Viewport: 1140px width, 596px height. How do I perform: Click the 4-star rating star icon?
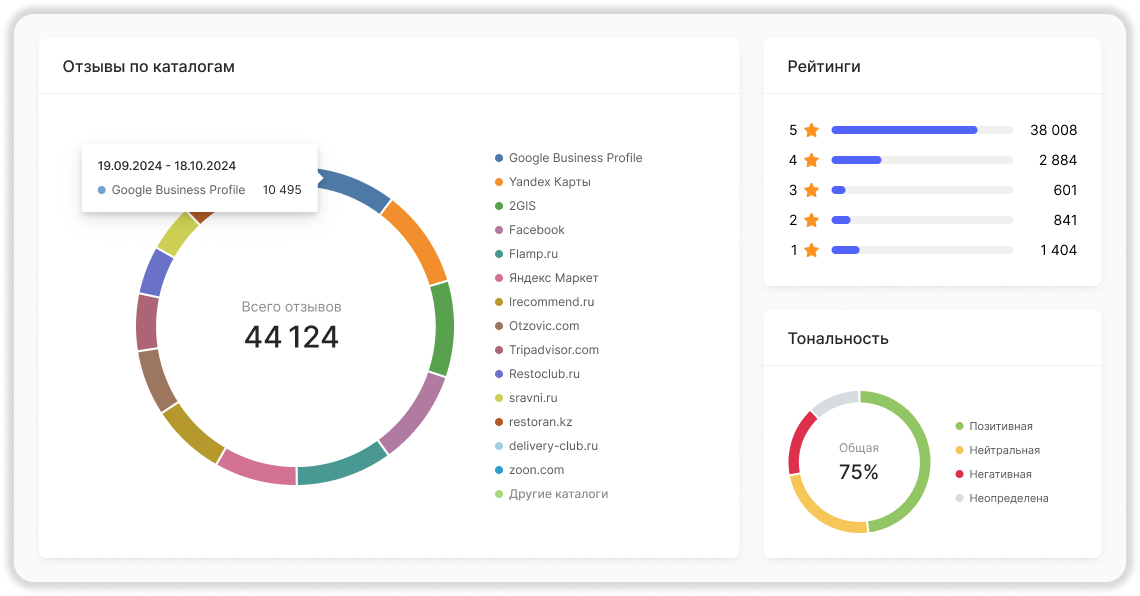(x=811, y=160)
